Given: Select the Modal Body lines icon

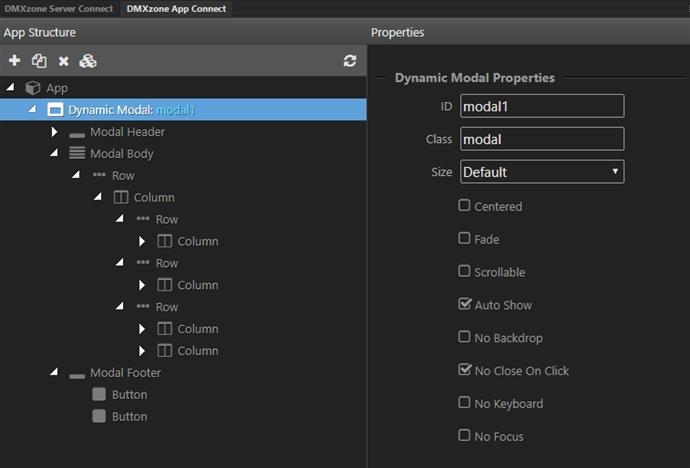Looking at the screenshot, I should click(77, 153).
